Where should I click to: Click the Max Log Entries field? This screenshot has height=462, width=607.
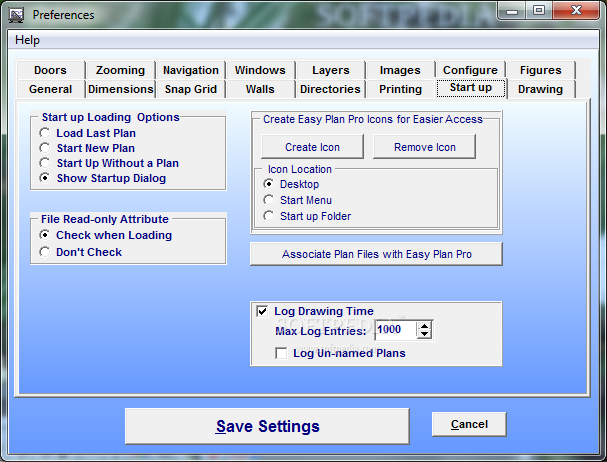tap(396, 330)
